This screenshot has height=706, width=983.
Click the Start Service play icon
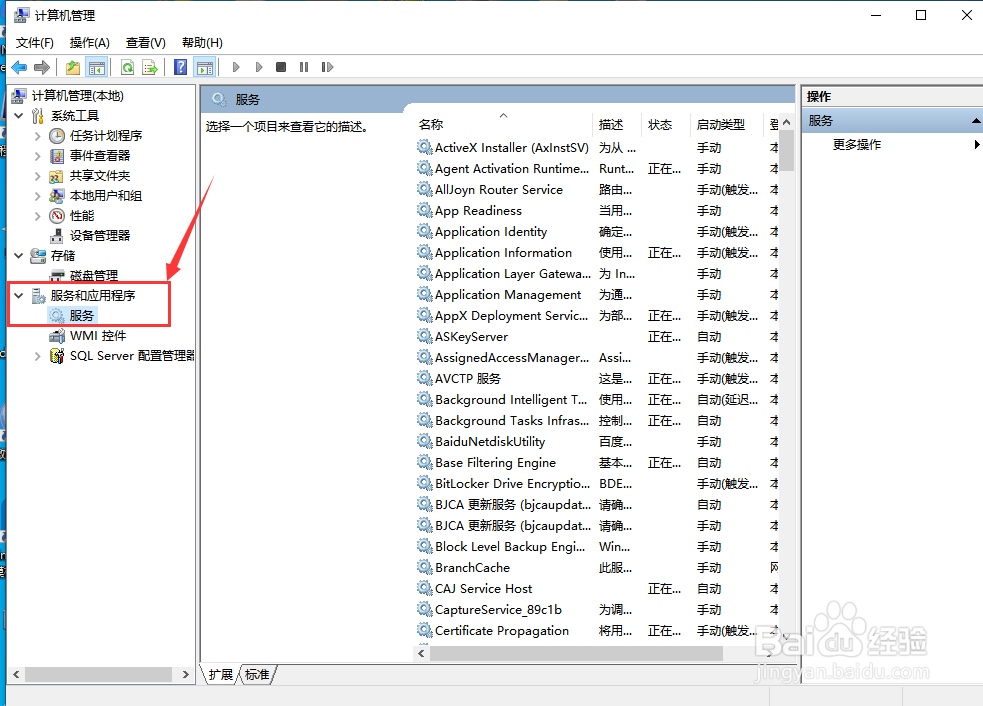click(x=236, y=67)
